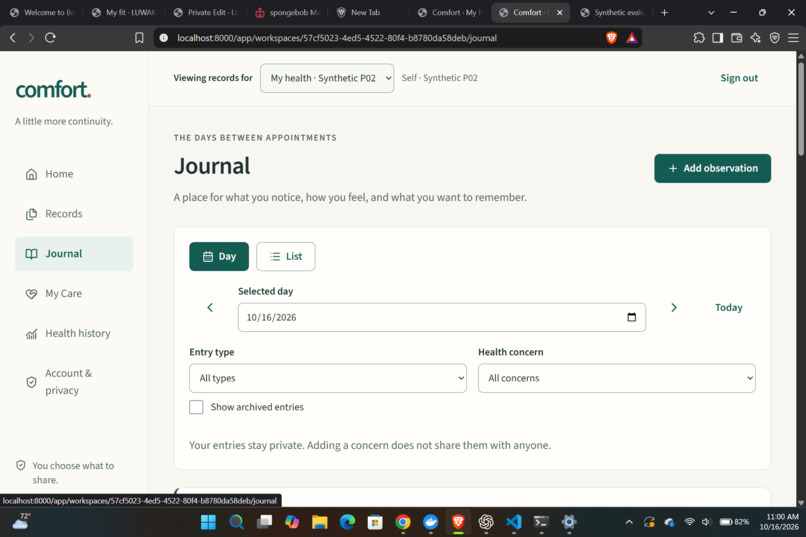The width and height of the screenshot is (806, 537).
Task: Open Leo AI sparkle icon
Action: pos(755,38)
